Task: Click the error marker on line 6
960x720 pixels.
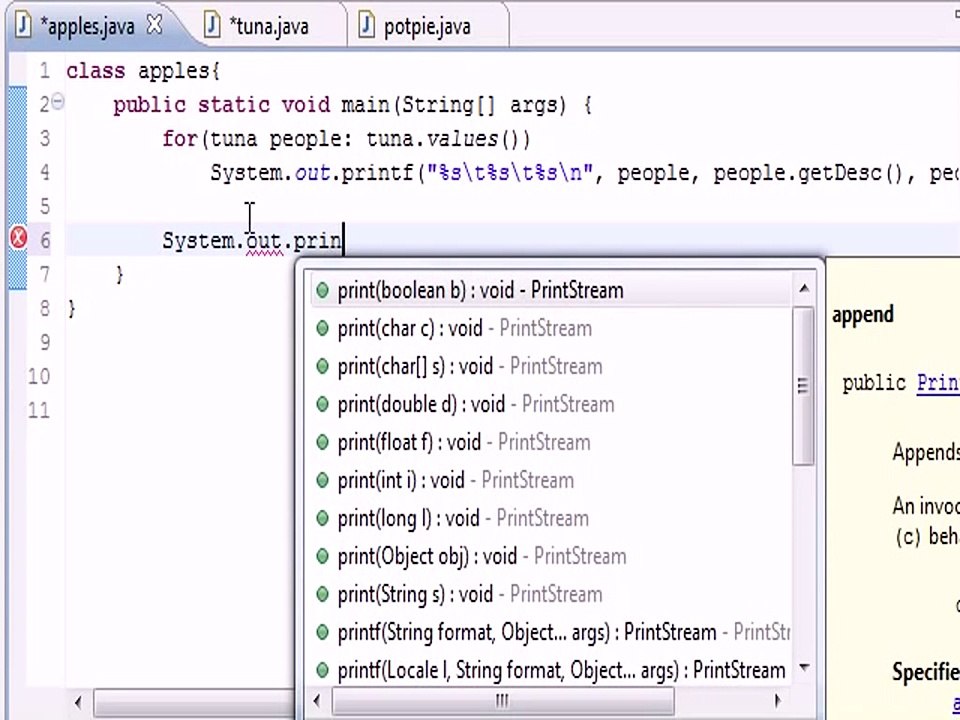Action: (x=18, y=238)
